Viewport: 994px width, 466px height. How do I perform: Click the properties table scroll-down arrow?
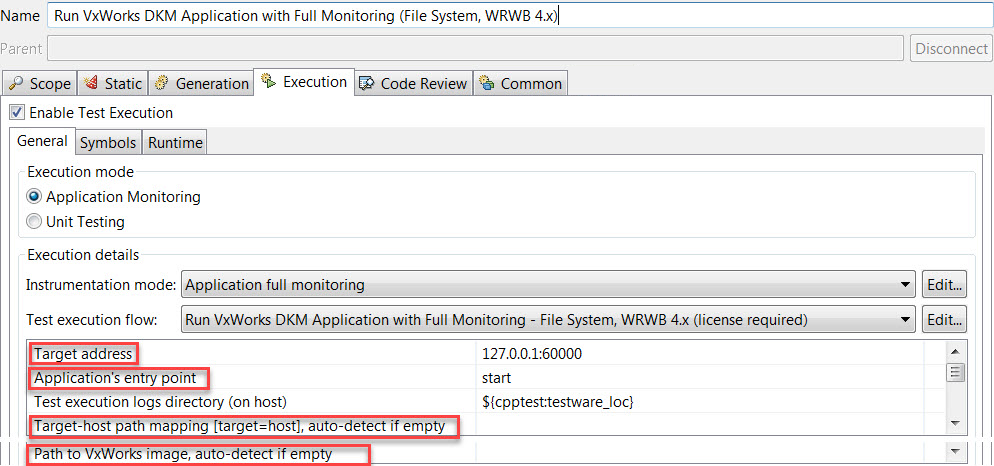point(955,422)
